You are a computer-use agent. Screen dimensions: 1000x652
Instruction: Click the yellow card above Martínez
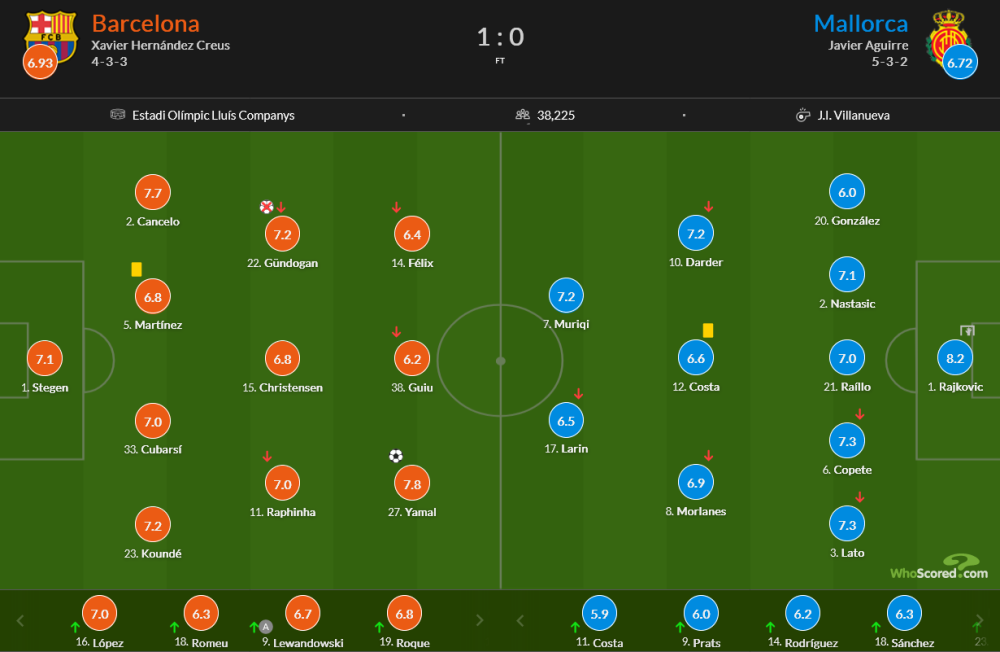click(136, 269)
